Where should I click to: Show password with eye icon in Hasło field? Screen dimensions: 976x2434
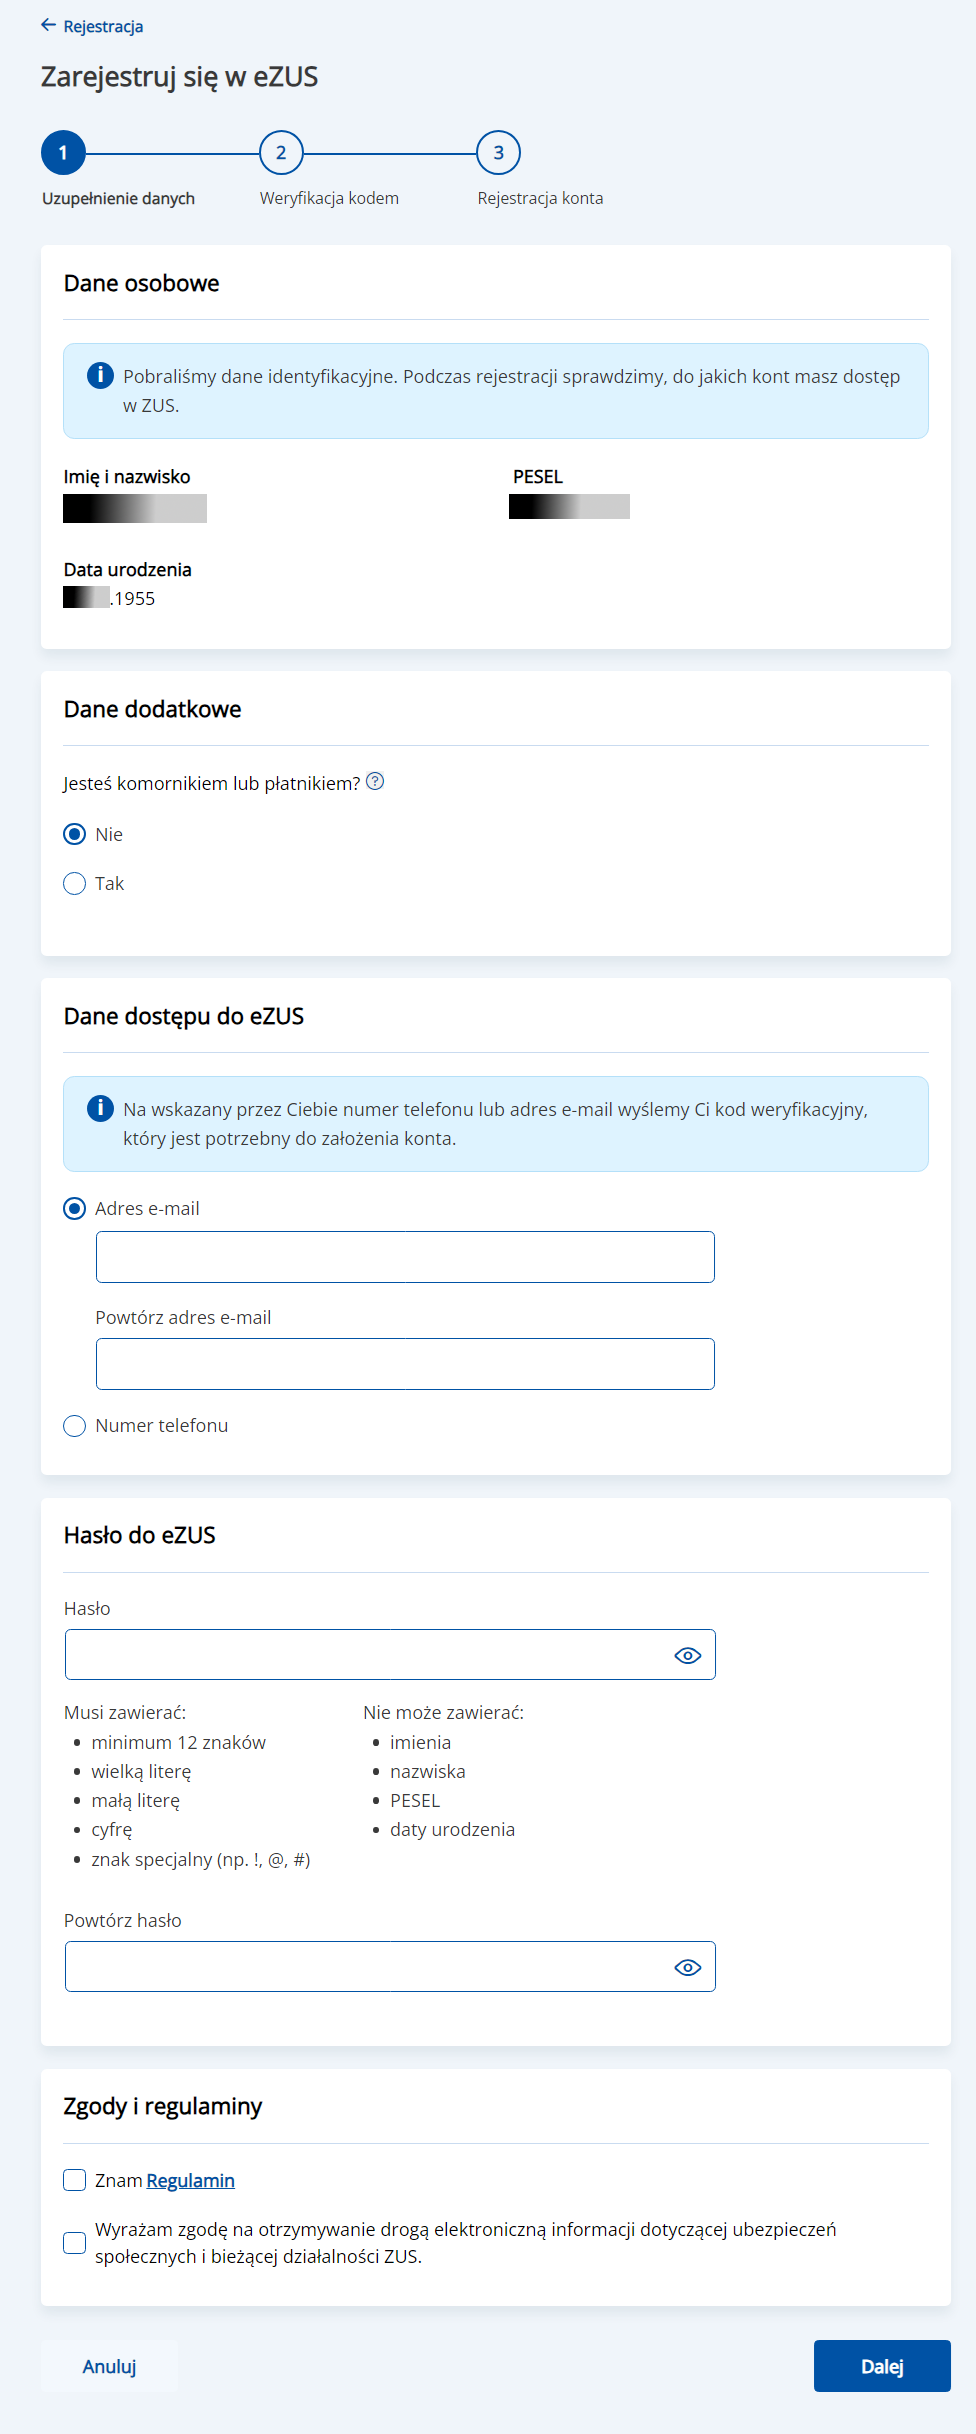[688, 1655]
